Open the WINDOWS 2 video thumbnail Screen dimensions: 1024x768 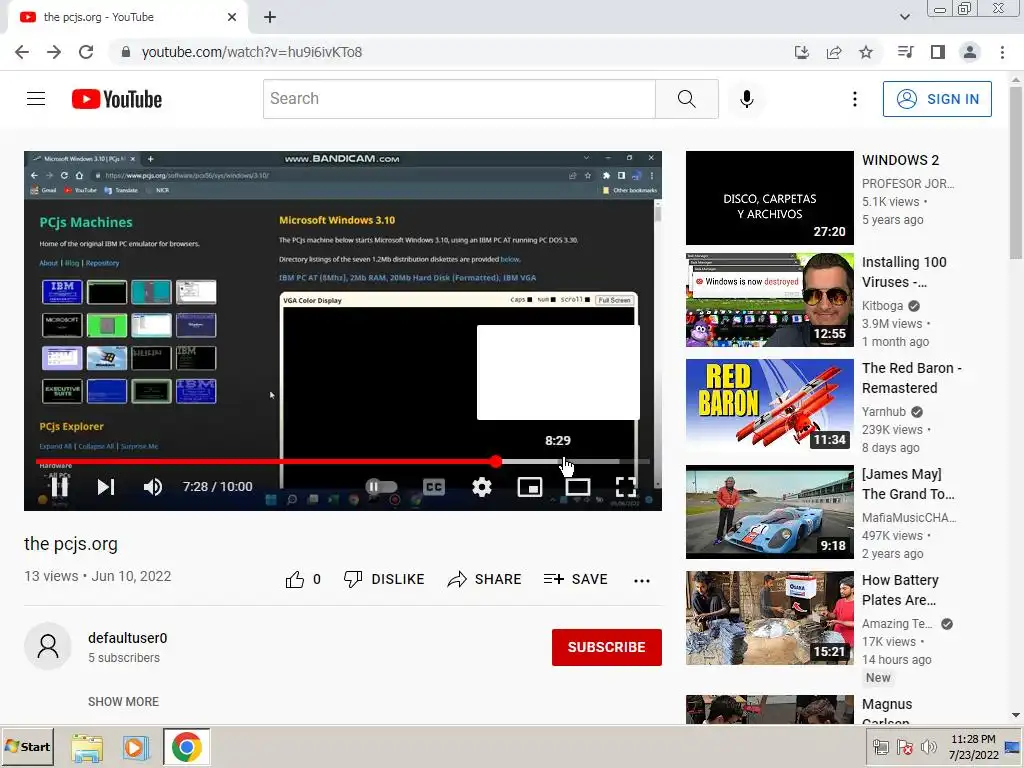click(769, 198)
